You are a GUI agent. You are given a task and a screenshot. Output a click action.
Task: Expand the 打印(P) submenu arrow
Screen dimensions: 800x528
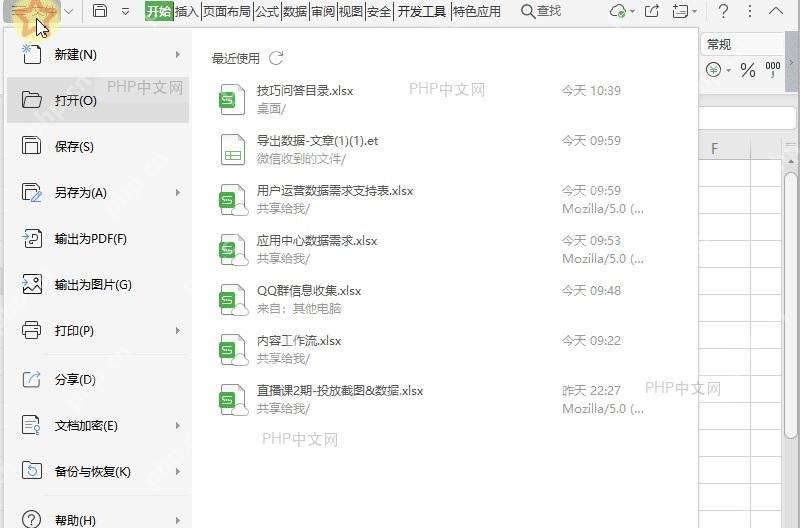tap(178, 331)
